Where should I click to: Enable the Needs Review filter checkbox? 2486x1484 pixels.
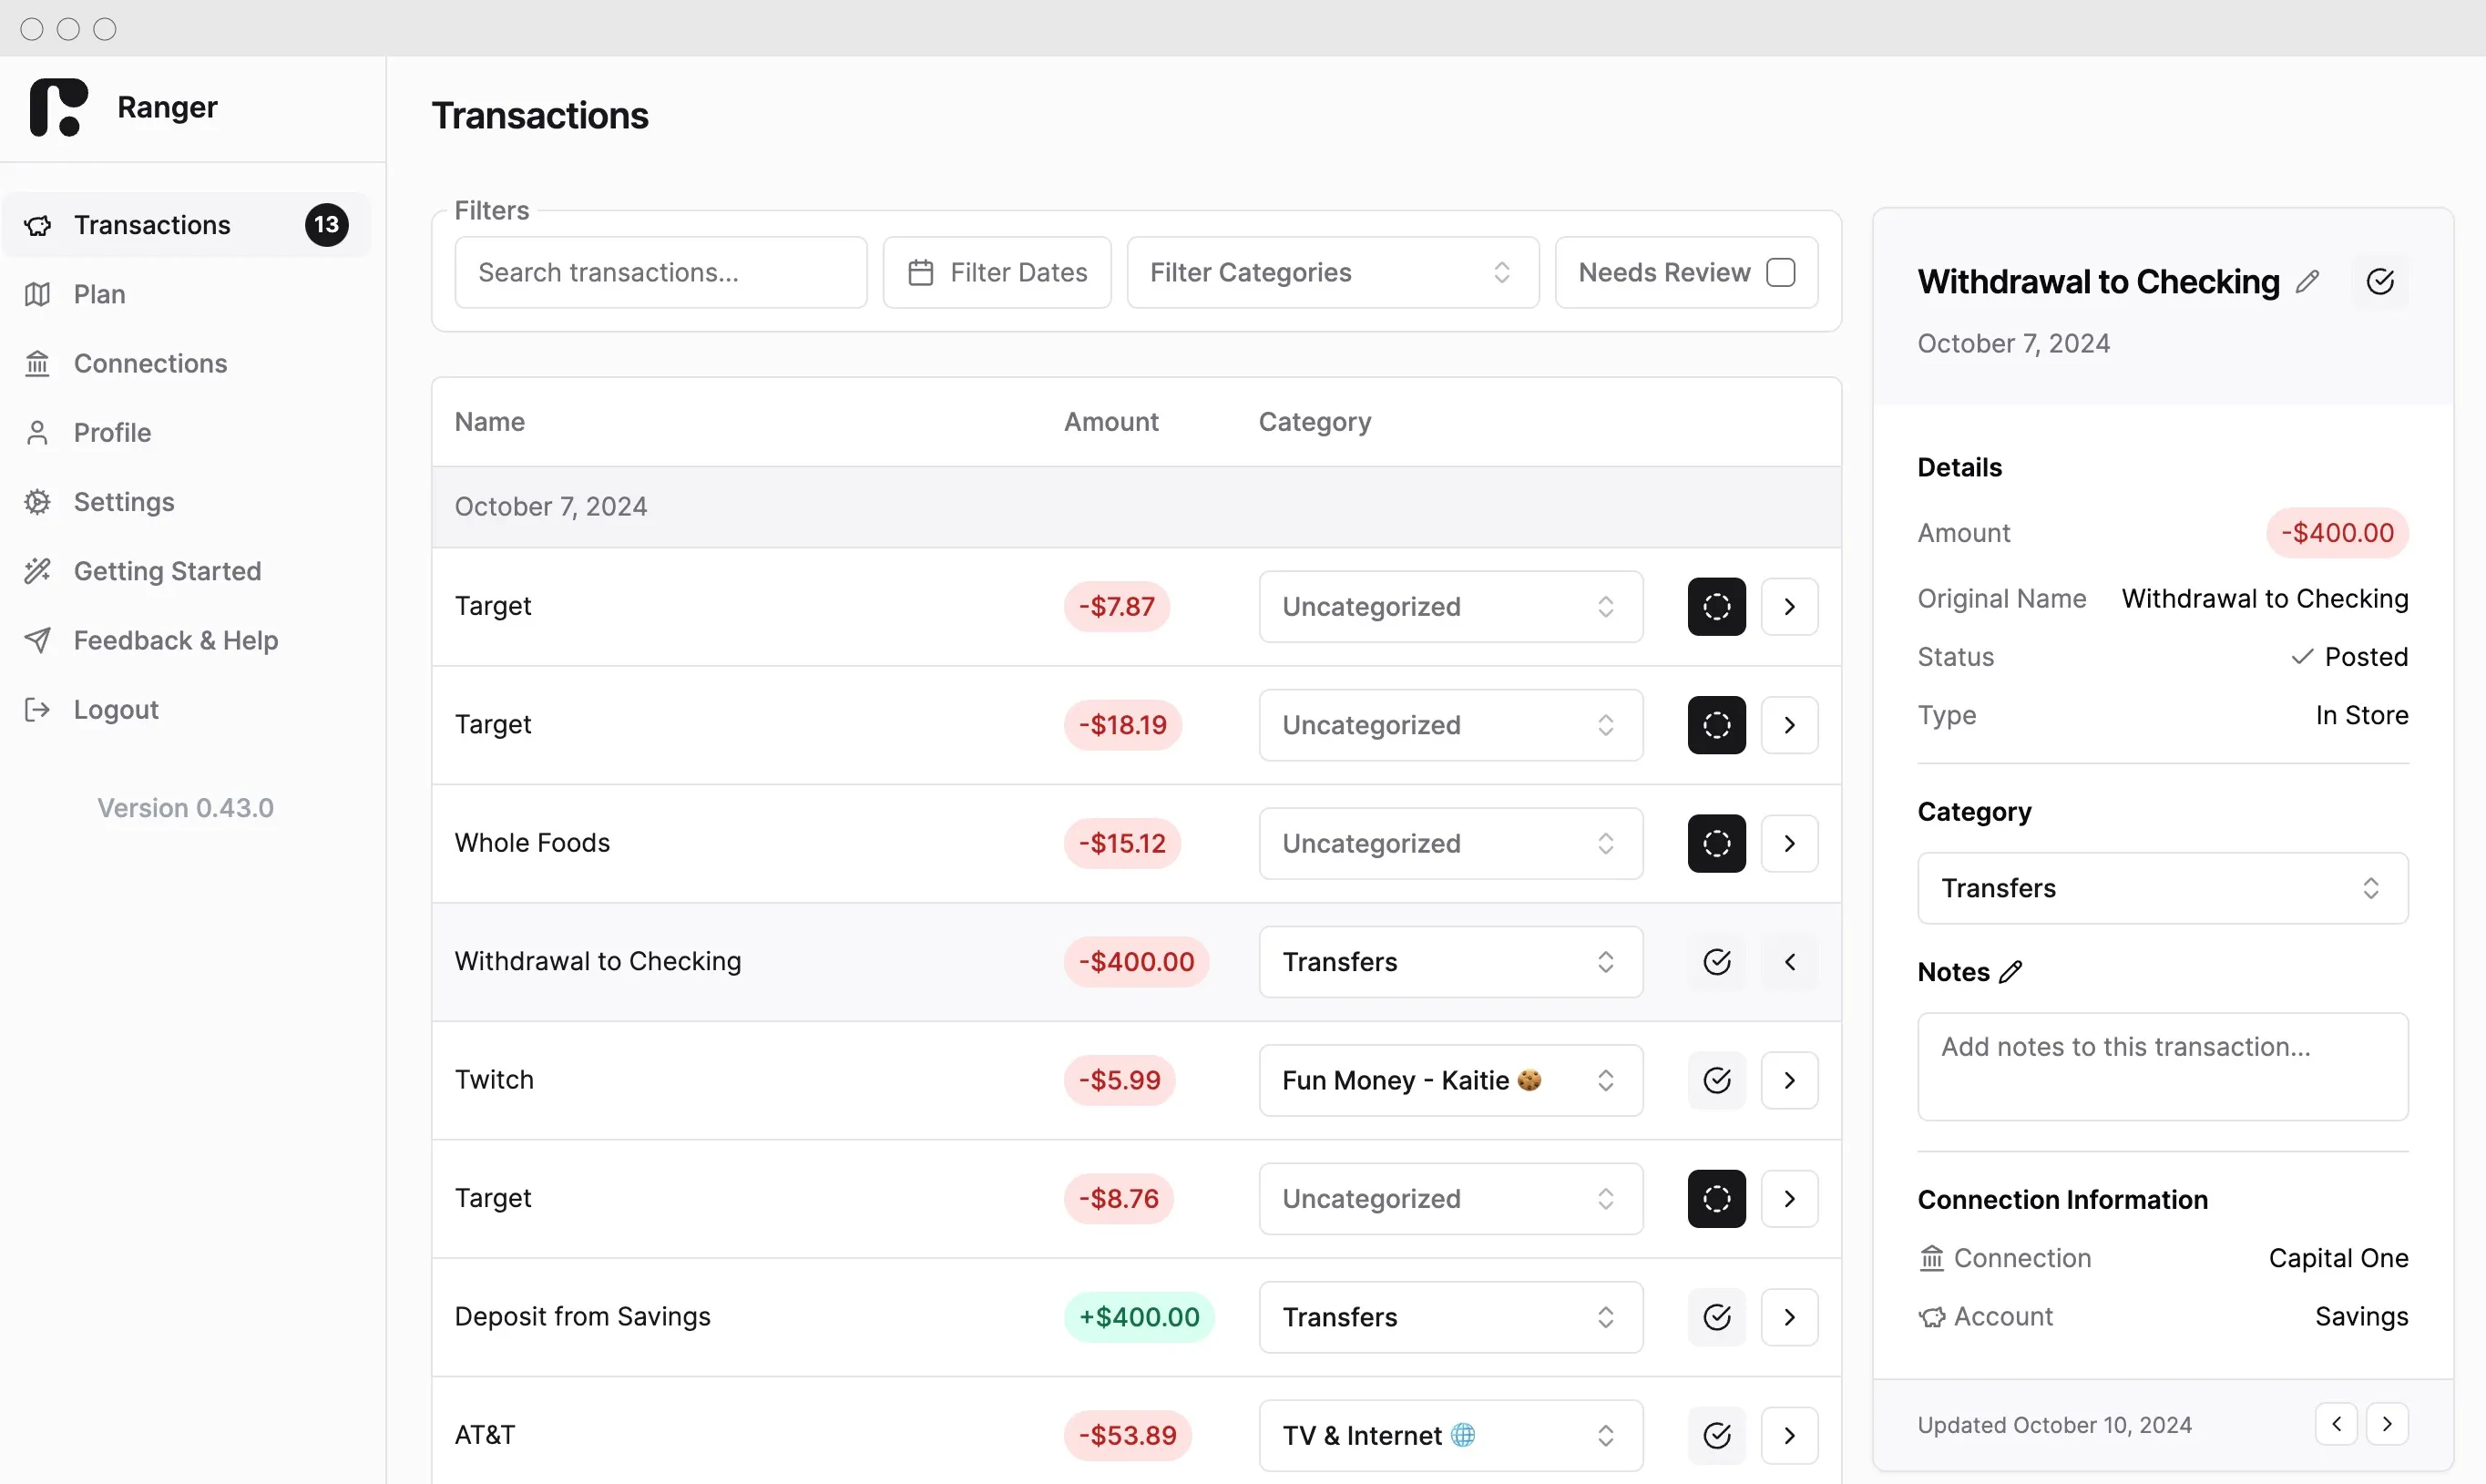[x=1782, y=272]
